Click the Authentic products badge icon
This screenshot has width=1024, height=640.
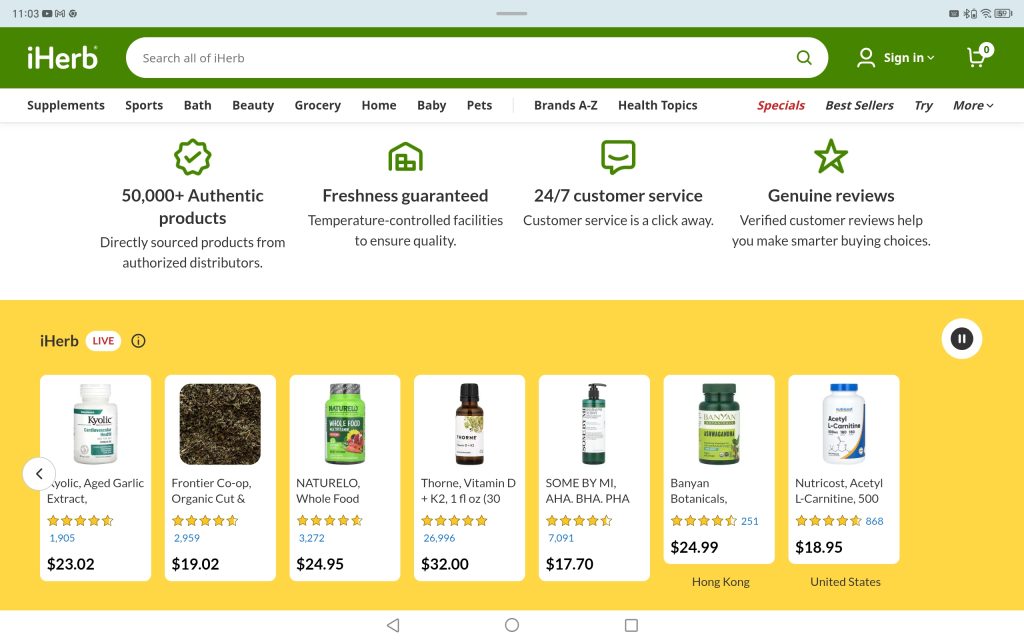pos(192,157)
